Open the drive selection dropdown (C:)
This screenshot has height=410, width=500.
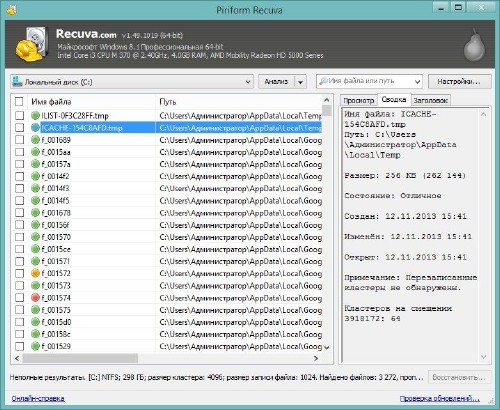point(132,82)
